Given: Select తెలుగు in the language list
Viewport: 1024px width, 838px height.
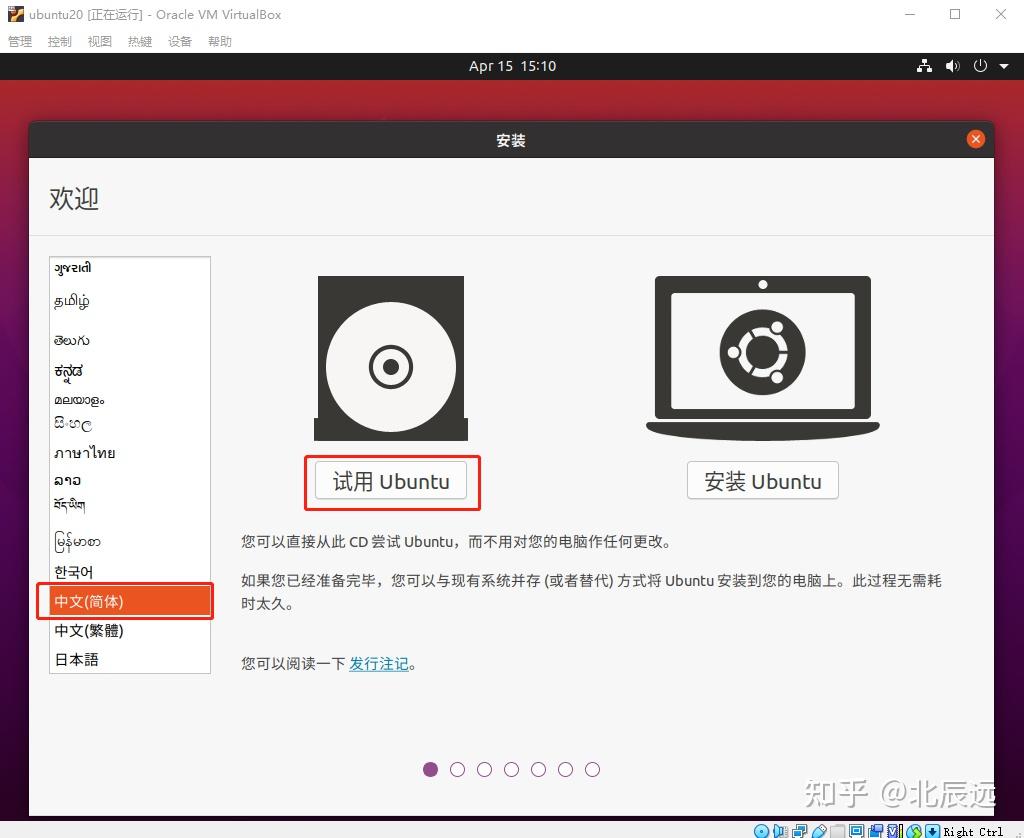Looking at the screenshot, I should (x=130, y=340).
